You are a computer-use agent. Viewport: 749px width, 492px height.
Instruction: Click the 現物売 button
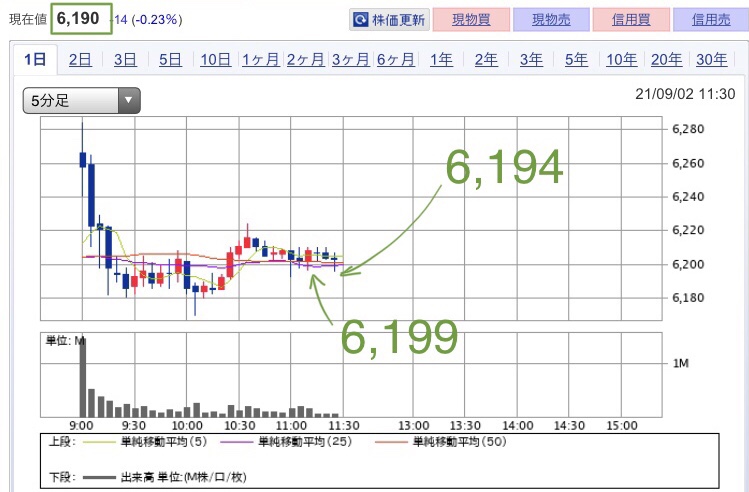click(551, 20)
